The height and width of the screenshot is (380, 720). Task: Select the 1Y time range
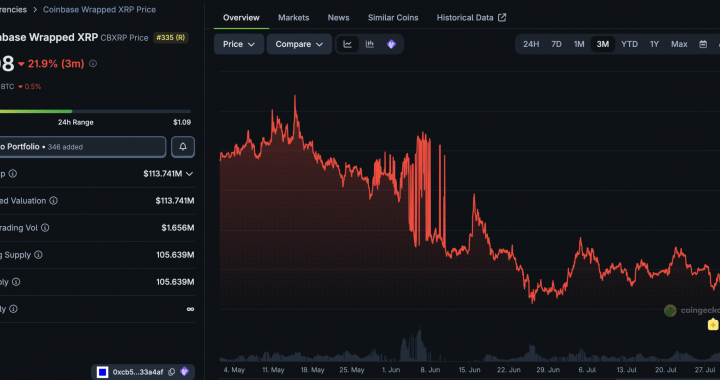point(654,44)
